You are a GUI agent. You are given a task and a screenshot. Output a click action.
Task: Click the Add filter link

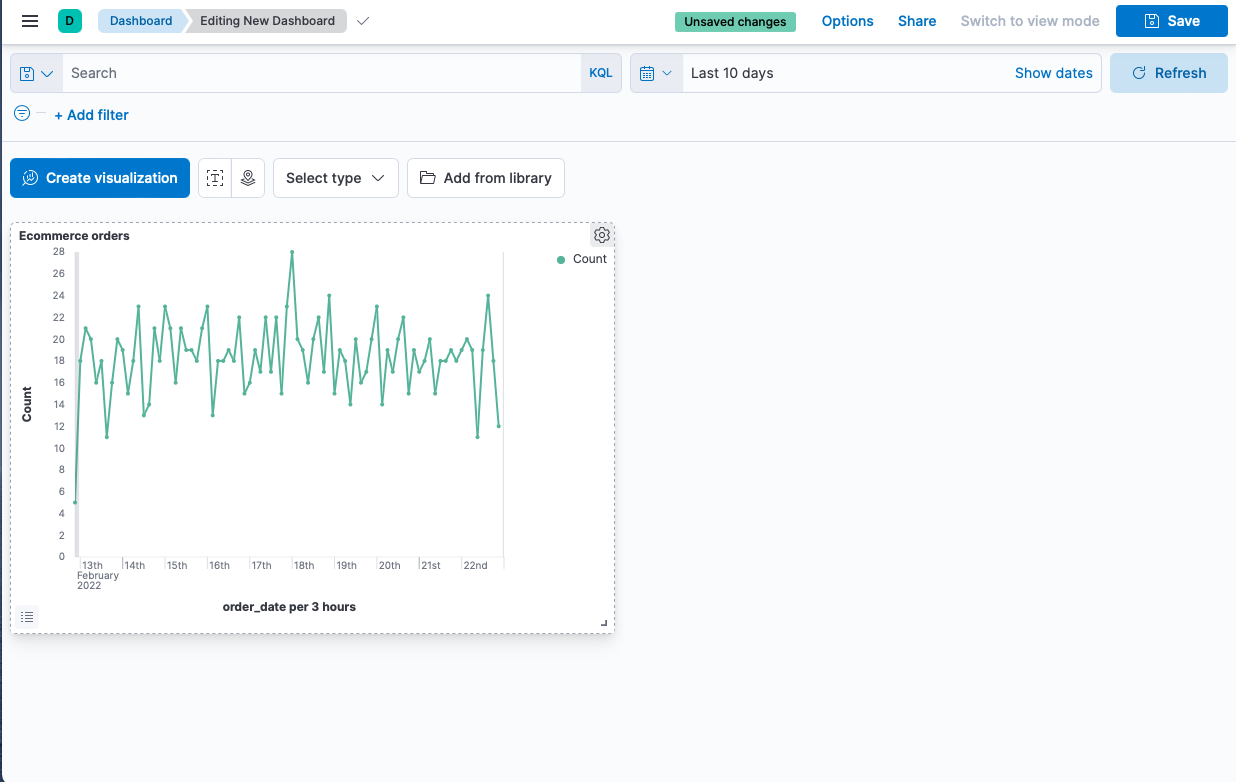tap(91, 114)
